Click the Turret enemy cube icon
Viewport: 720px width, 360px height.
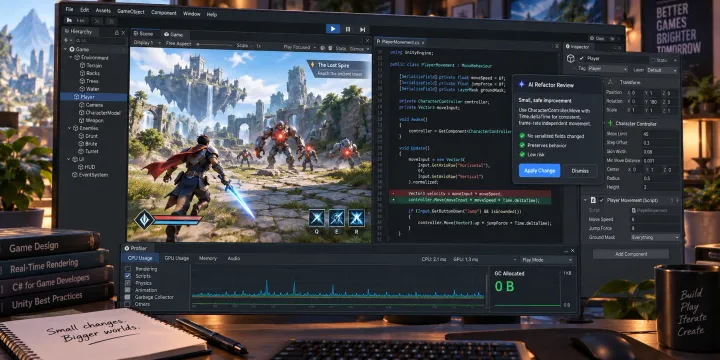tap(82, 152)
